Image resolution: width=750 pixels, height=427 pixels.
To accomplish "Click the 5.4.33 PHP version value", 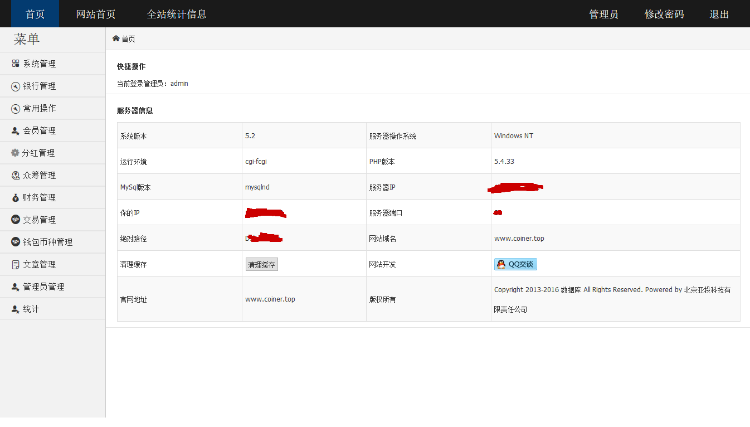I will (504, 162).
